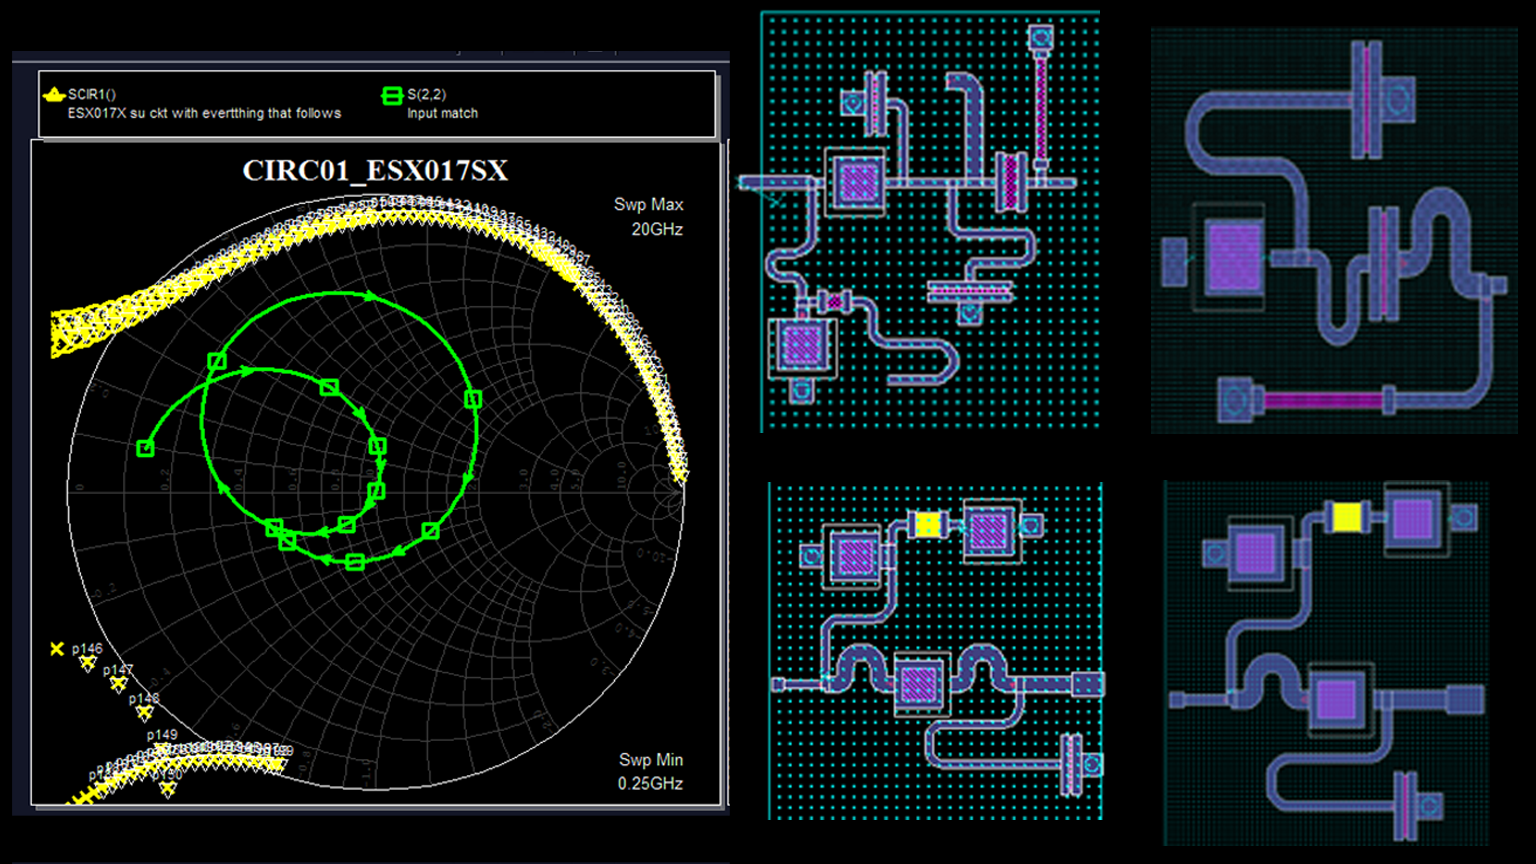The width and height of the screenshot is (1536, 864).
Task: Open the top-middle gridded circuit layout
Action: (x=930, y=222)
